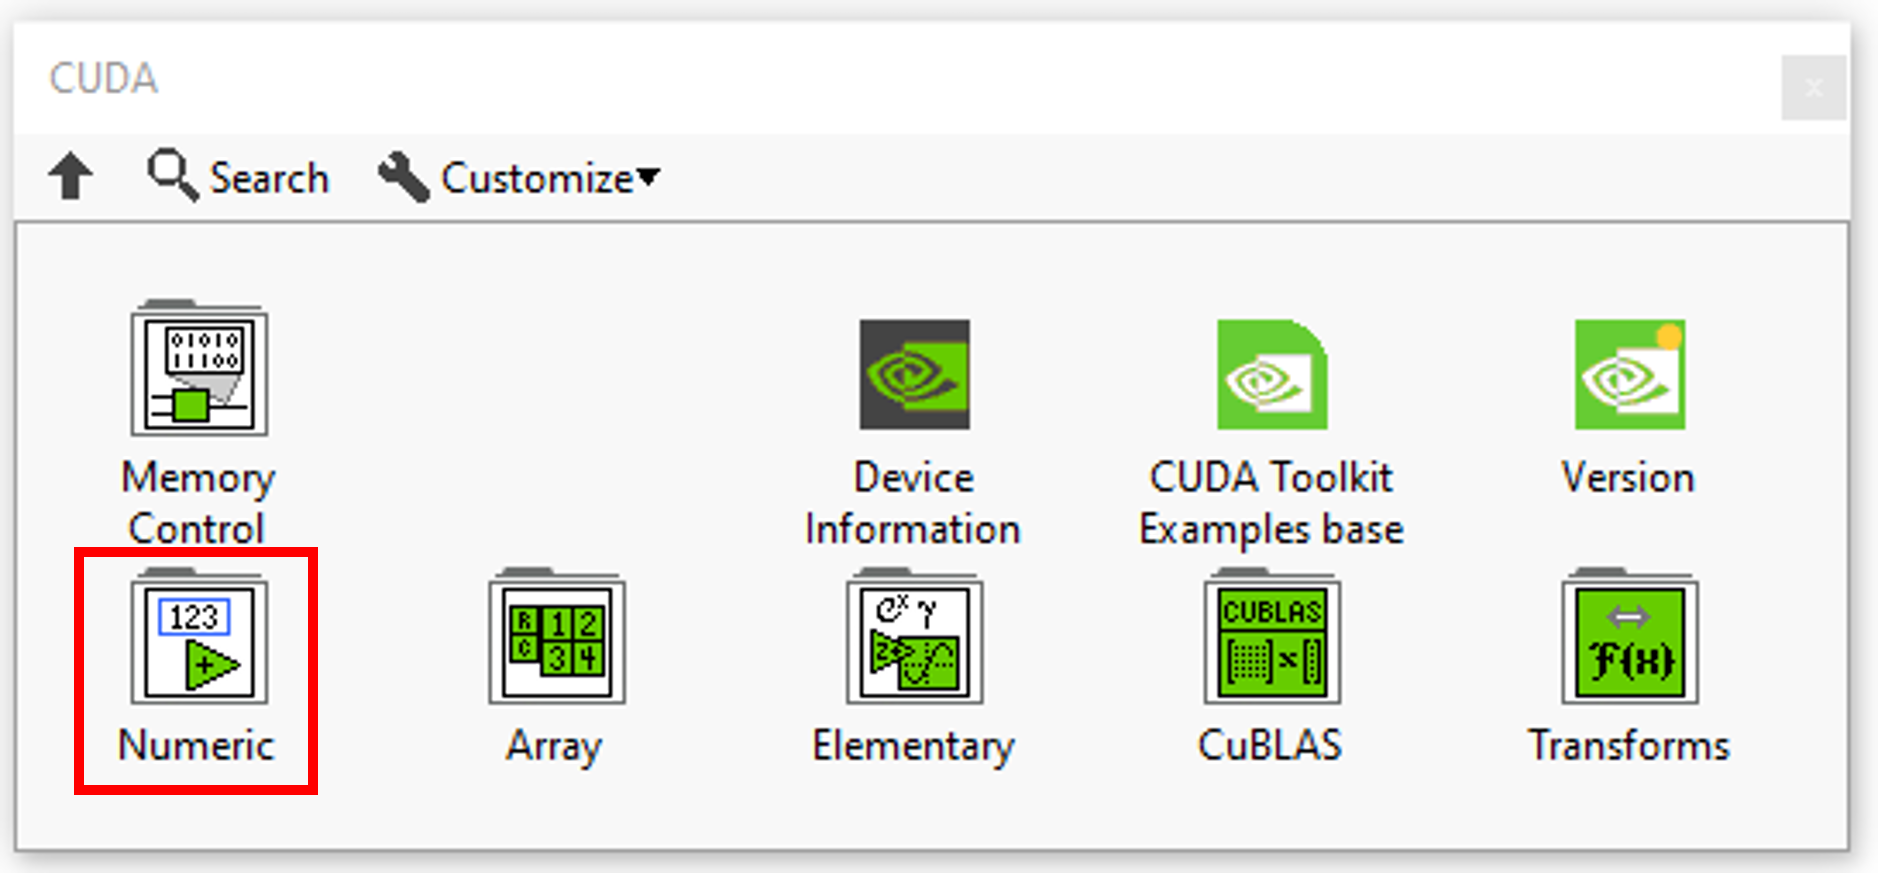Open the Array subpalette icon
Viewport: 1878px width, 873px height.
(x=556, y=642)
